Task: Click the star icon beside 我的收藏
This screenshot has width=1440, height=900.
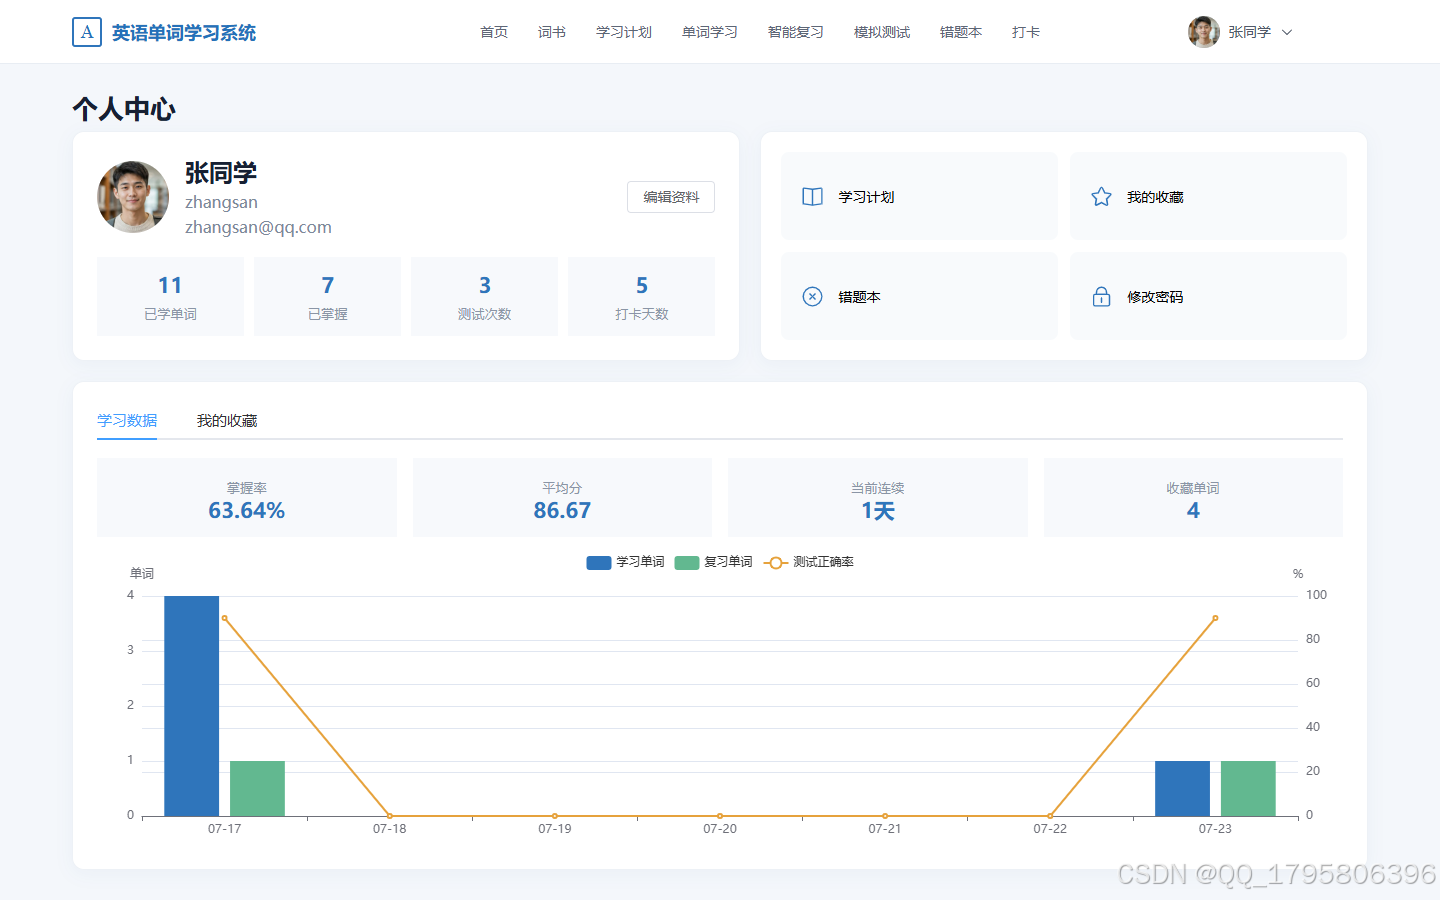Action: point(1101,197)
